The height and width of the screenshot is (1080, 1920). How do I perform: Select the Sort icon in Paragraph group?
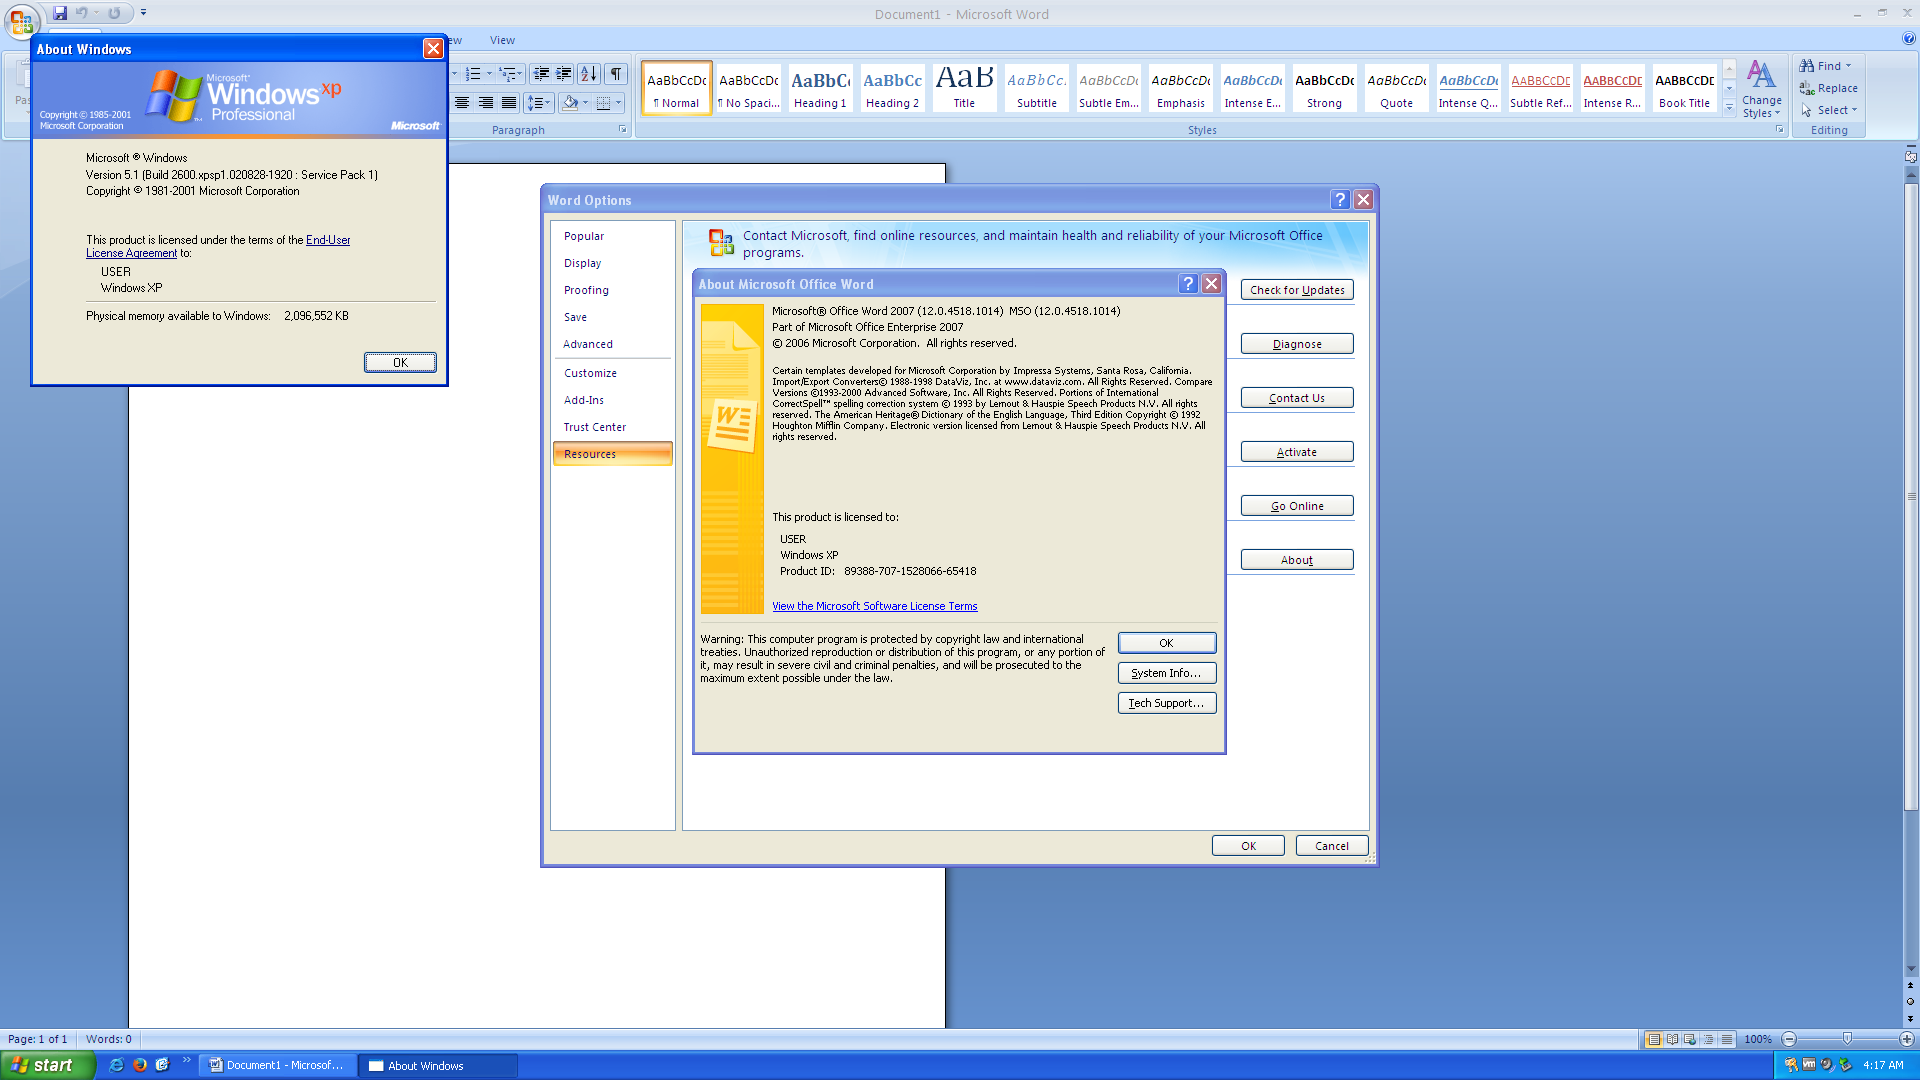pos(589,74)
